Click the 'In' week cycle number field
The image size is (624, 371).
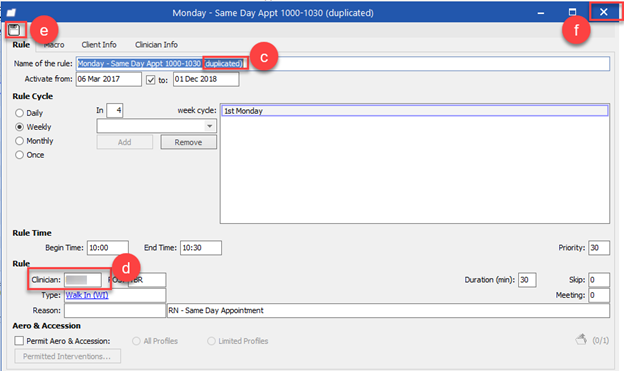pyautogui.click(x=115, y=110)
